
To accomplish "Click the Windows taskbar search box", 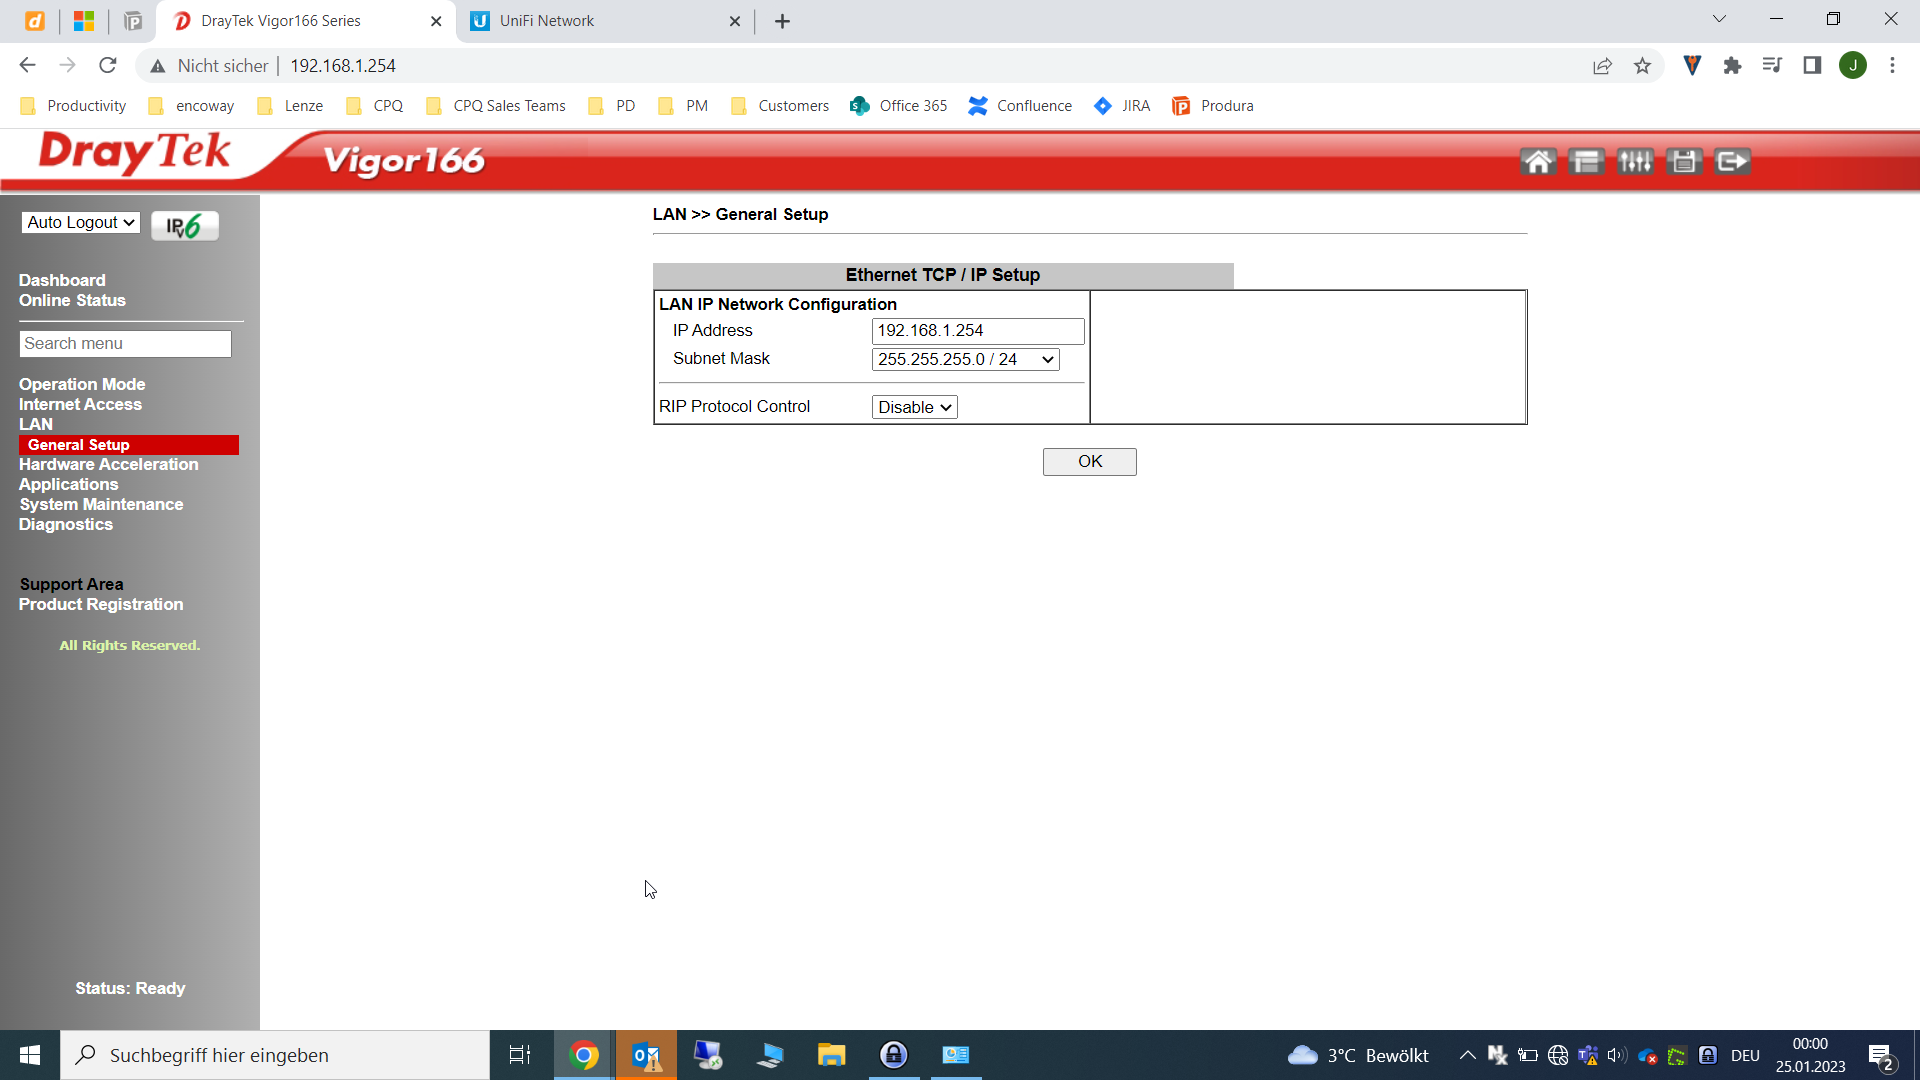I will (275, 1055).
